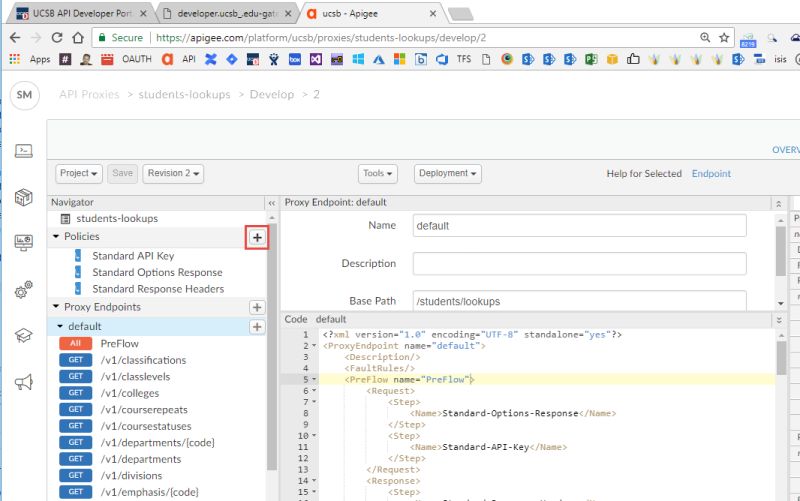Select the Standard API Key policy
The image size is (800, 501).
(133, 256)
